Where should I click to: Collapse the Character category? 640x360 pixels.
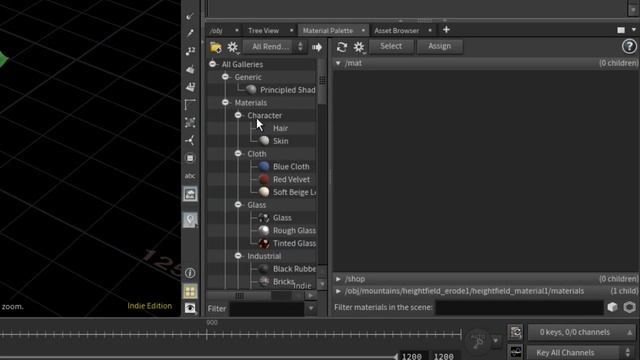(x=238, y=115)
